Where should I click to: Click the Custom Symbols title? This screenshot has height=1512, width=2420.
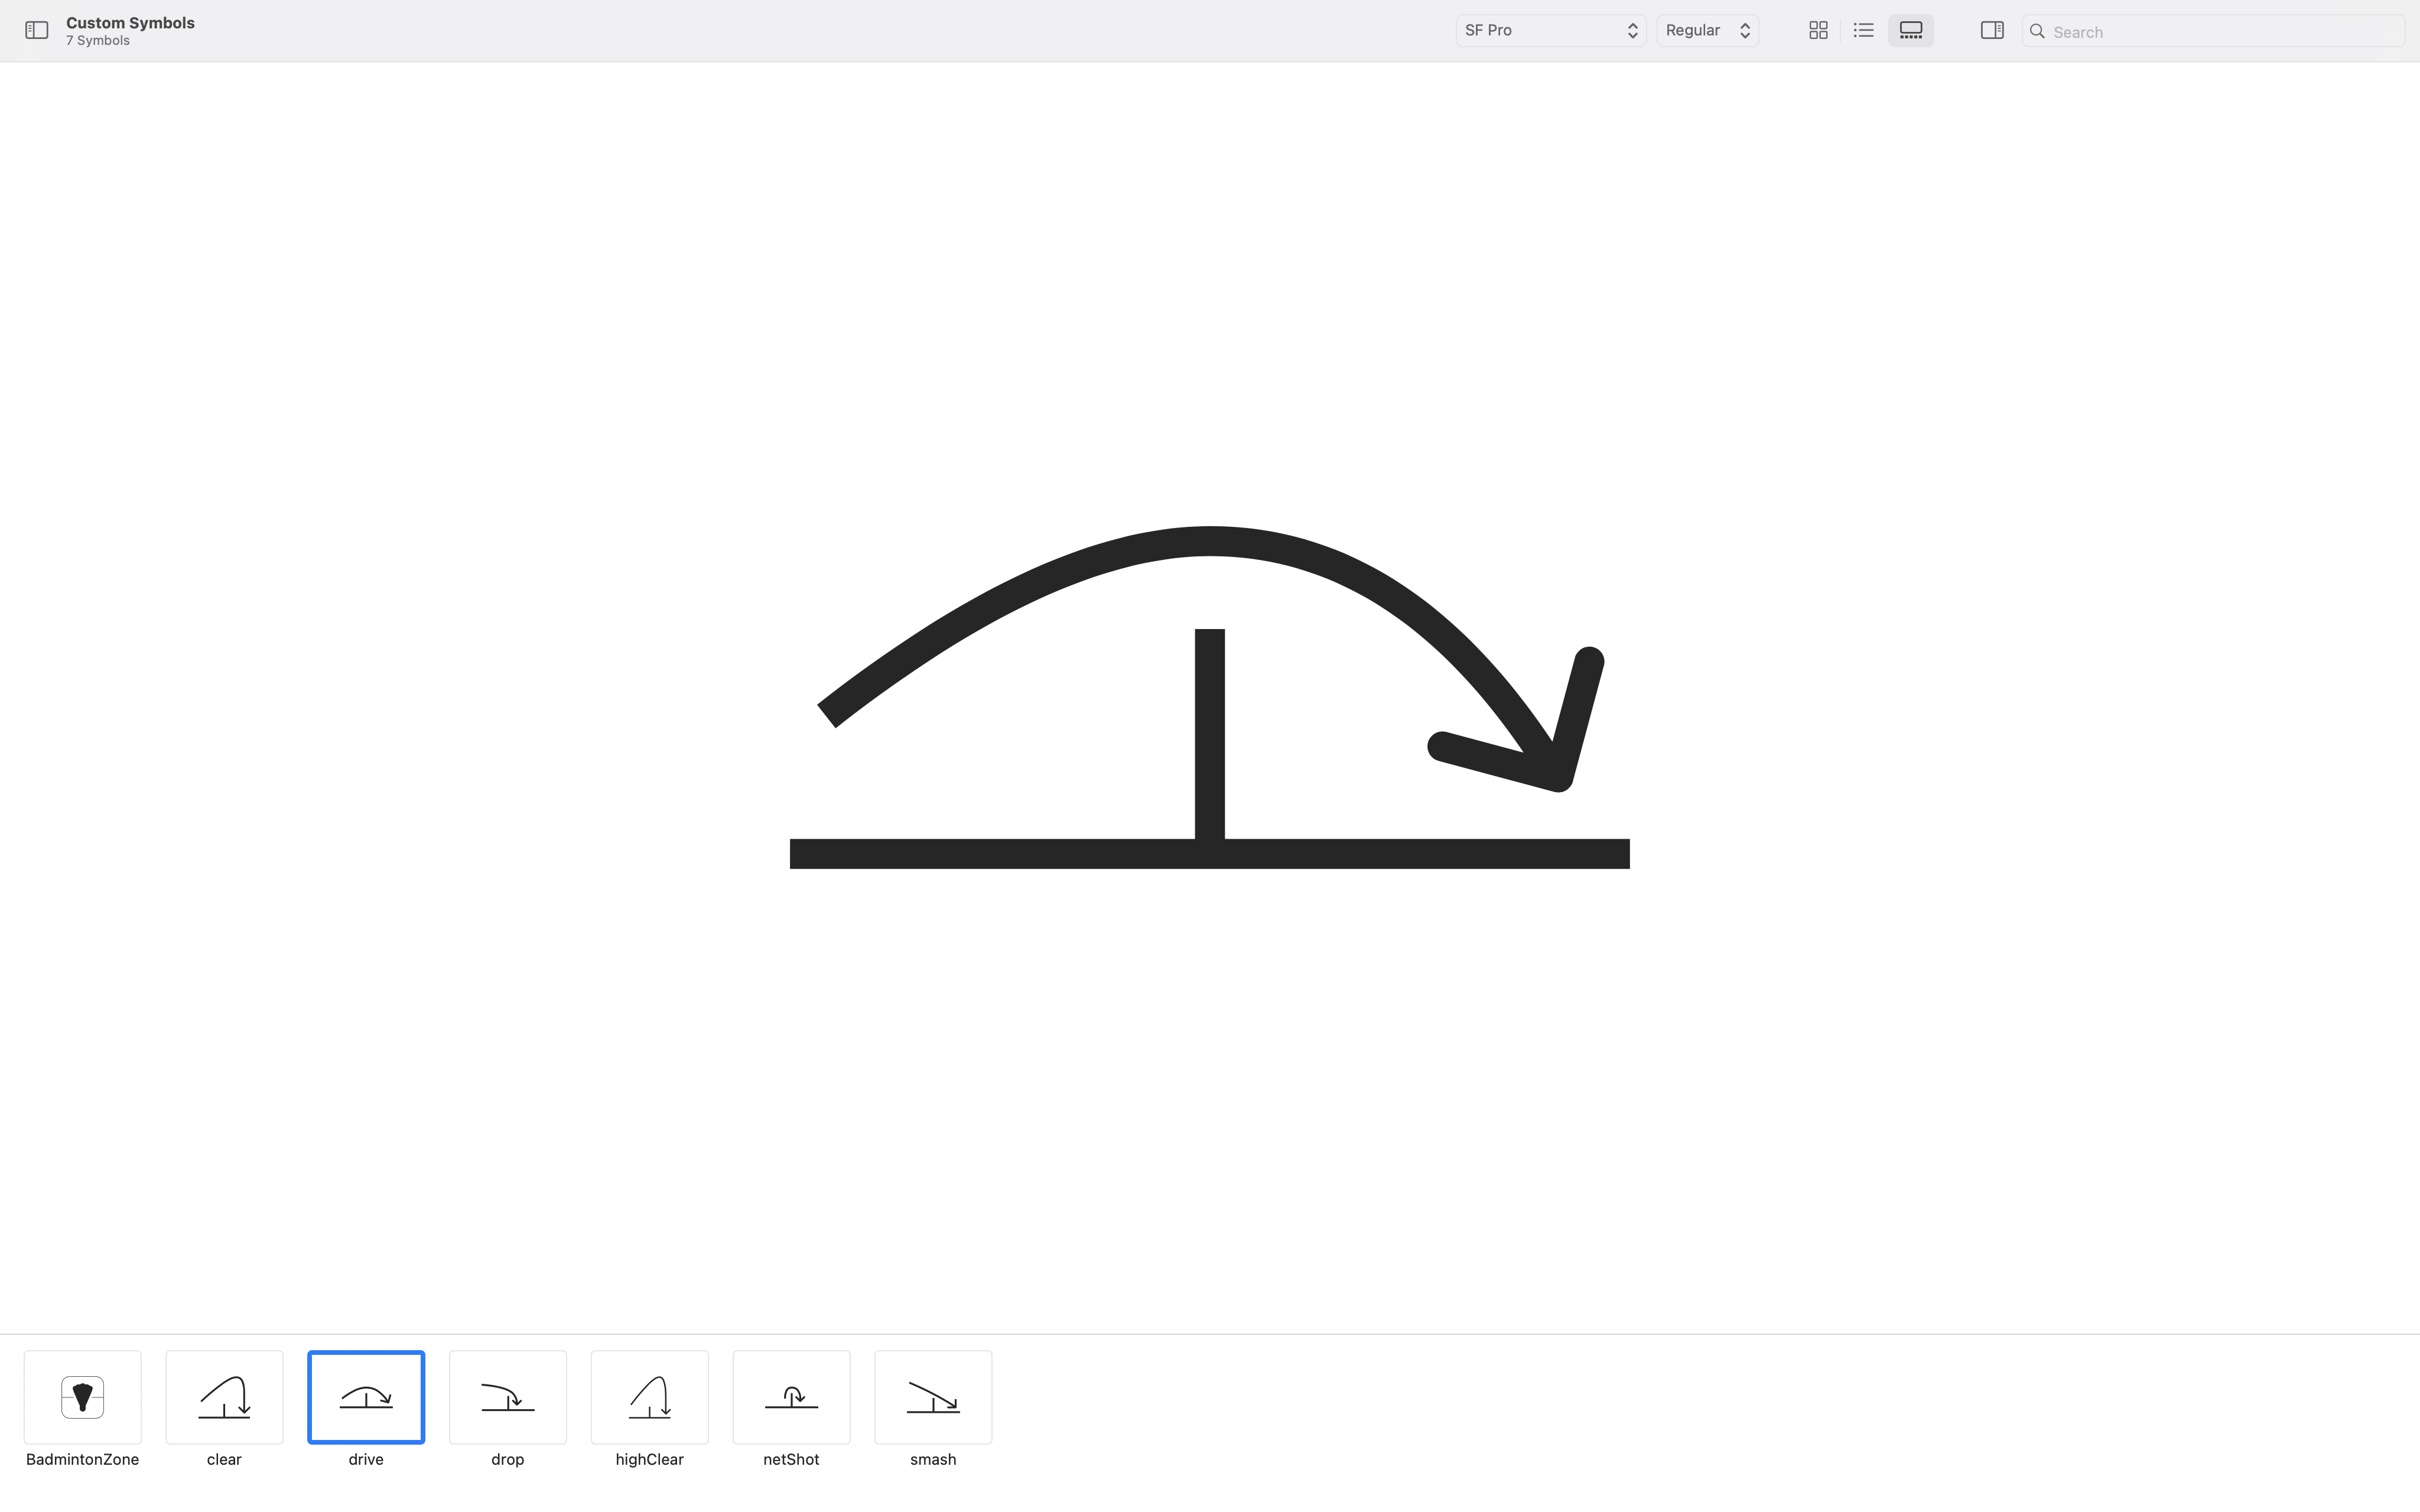130,23
